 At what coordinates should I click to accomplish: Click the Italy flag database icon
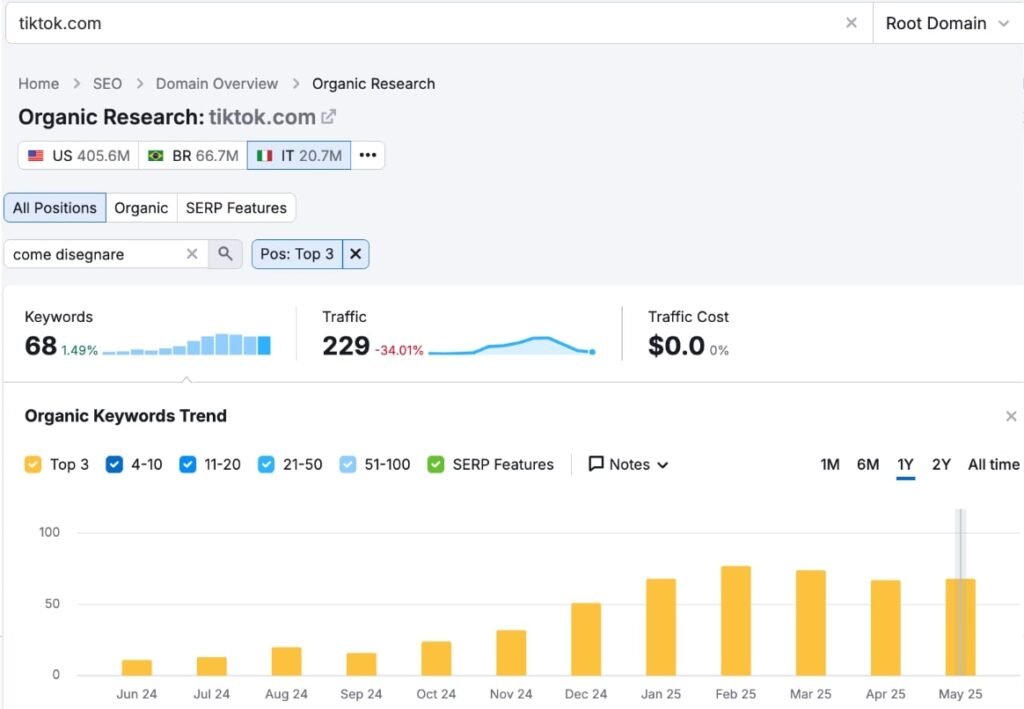coord(264,155)
